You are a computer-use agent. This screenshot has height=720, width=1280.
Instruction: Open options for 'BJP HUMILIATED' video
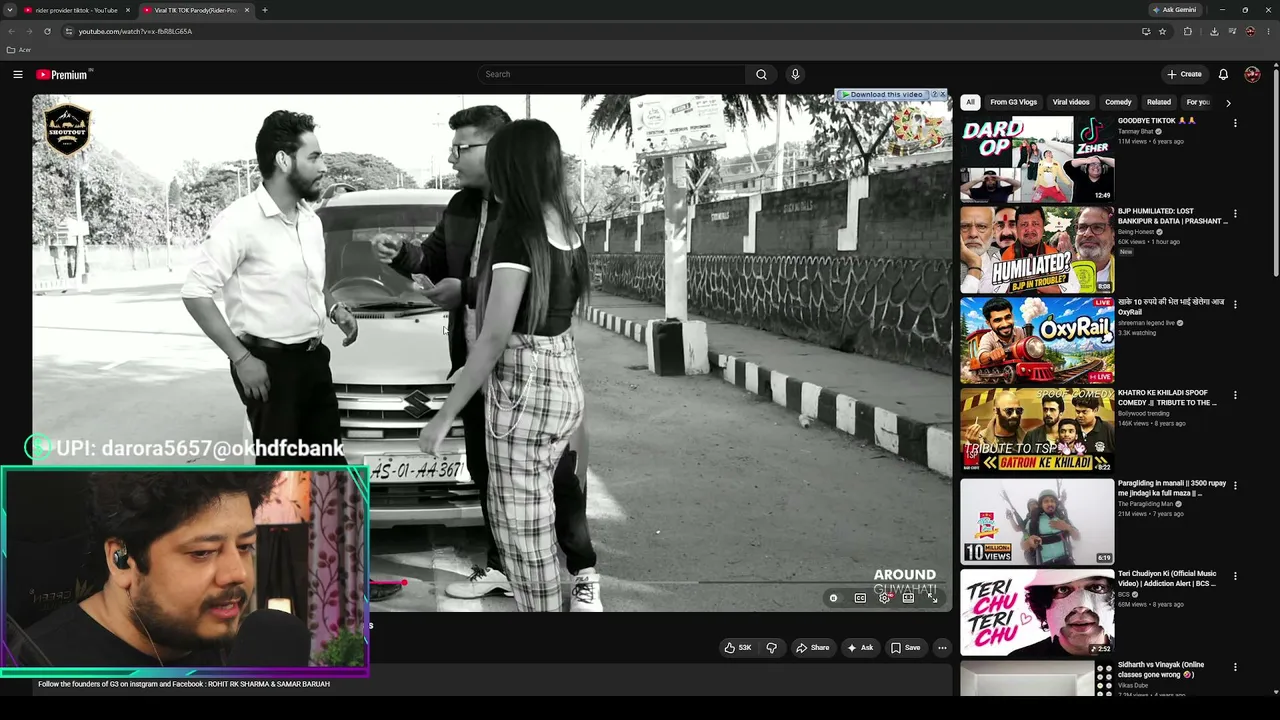(1235, 214)
